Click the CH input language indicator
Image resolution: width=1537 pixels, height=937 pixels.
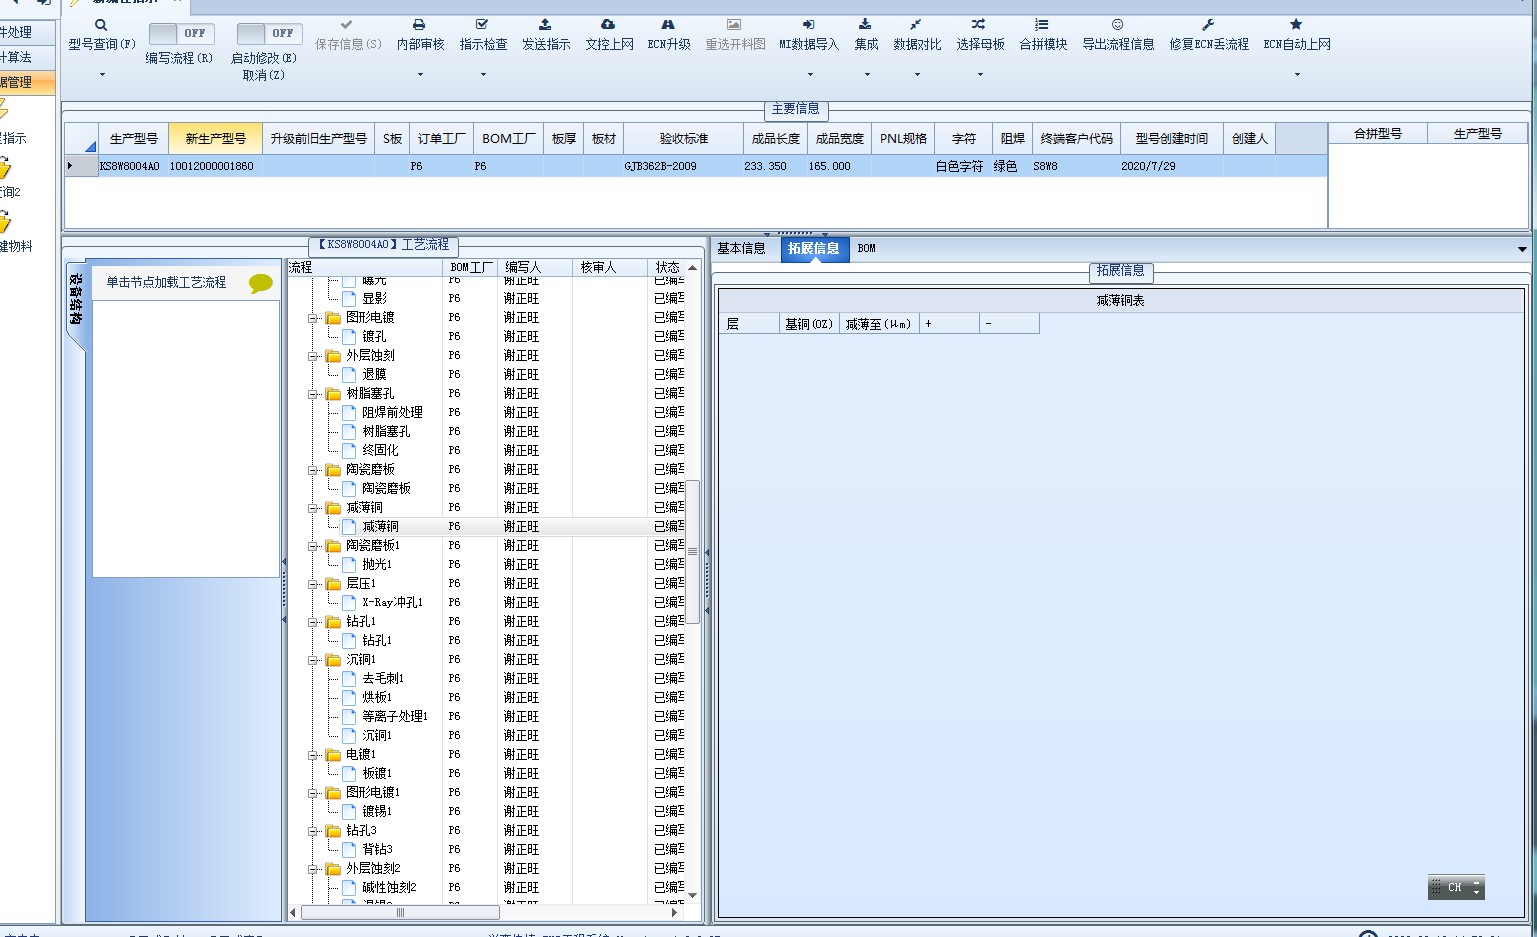coord(1456,888)
